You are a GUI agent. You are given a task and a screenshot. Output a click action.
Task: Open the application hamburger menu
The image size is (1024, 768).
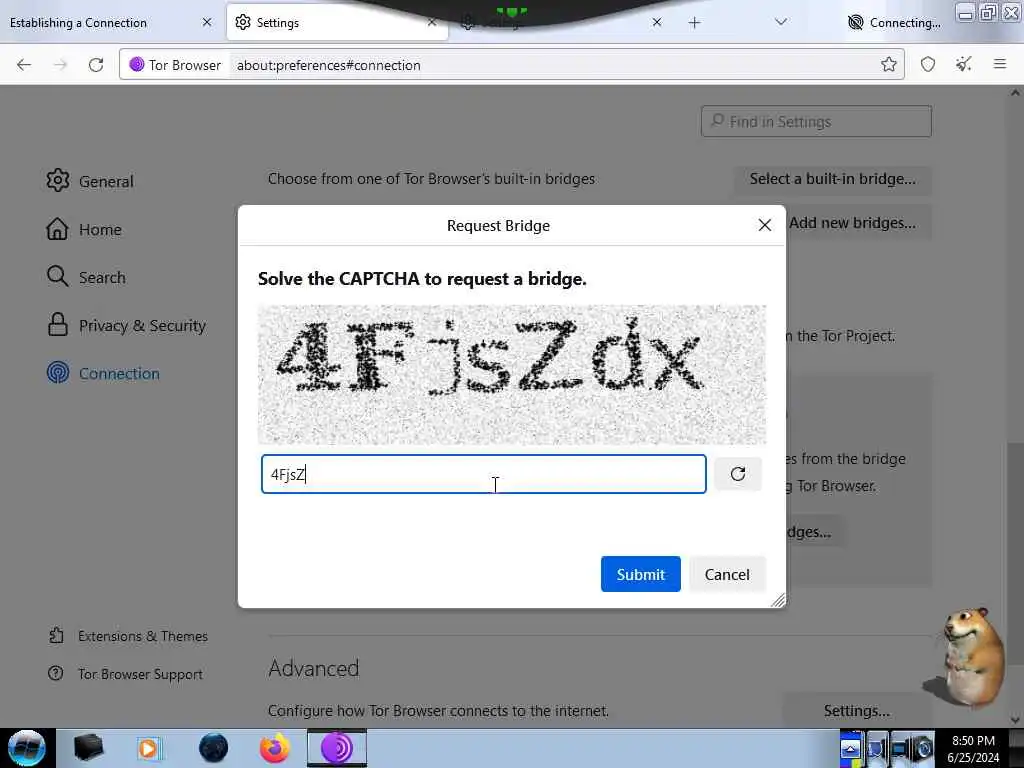coord(1000,64)
